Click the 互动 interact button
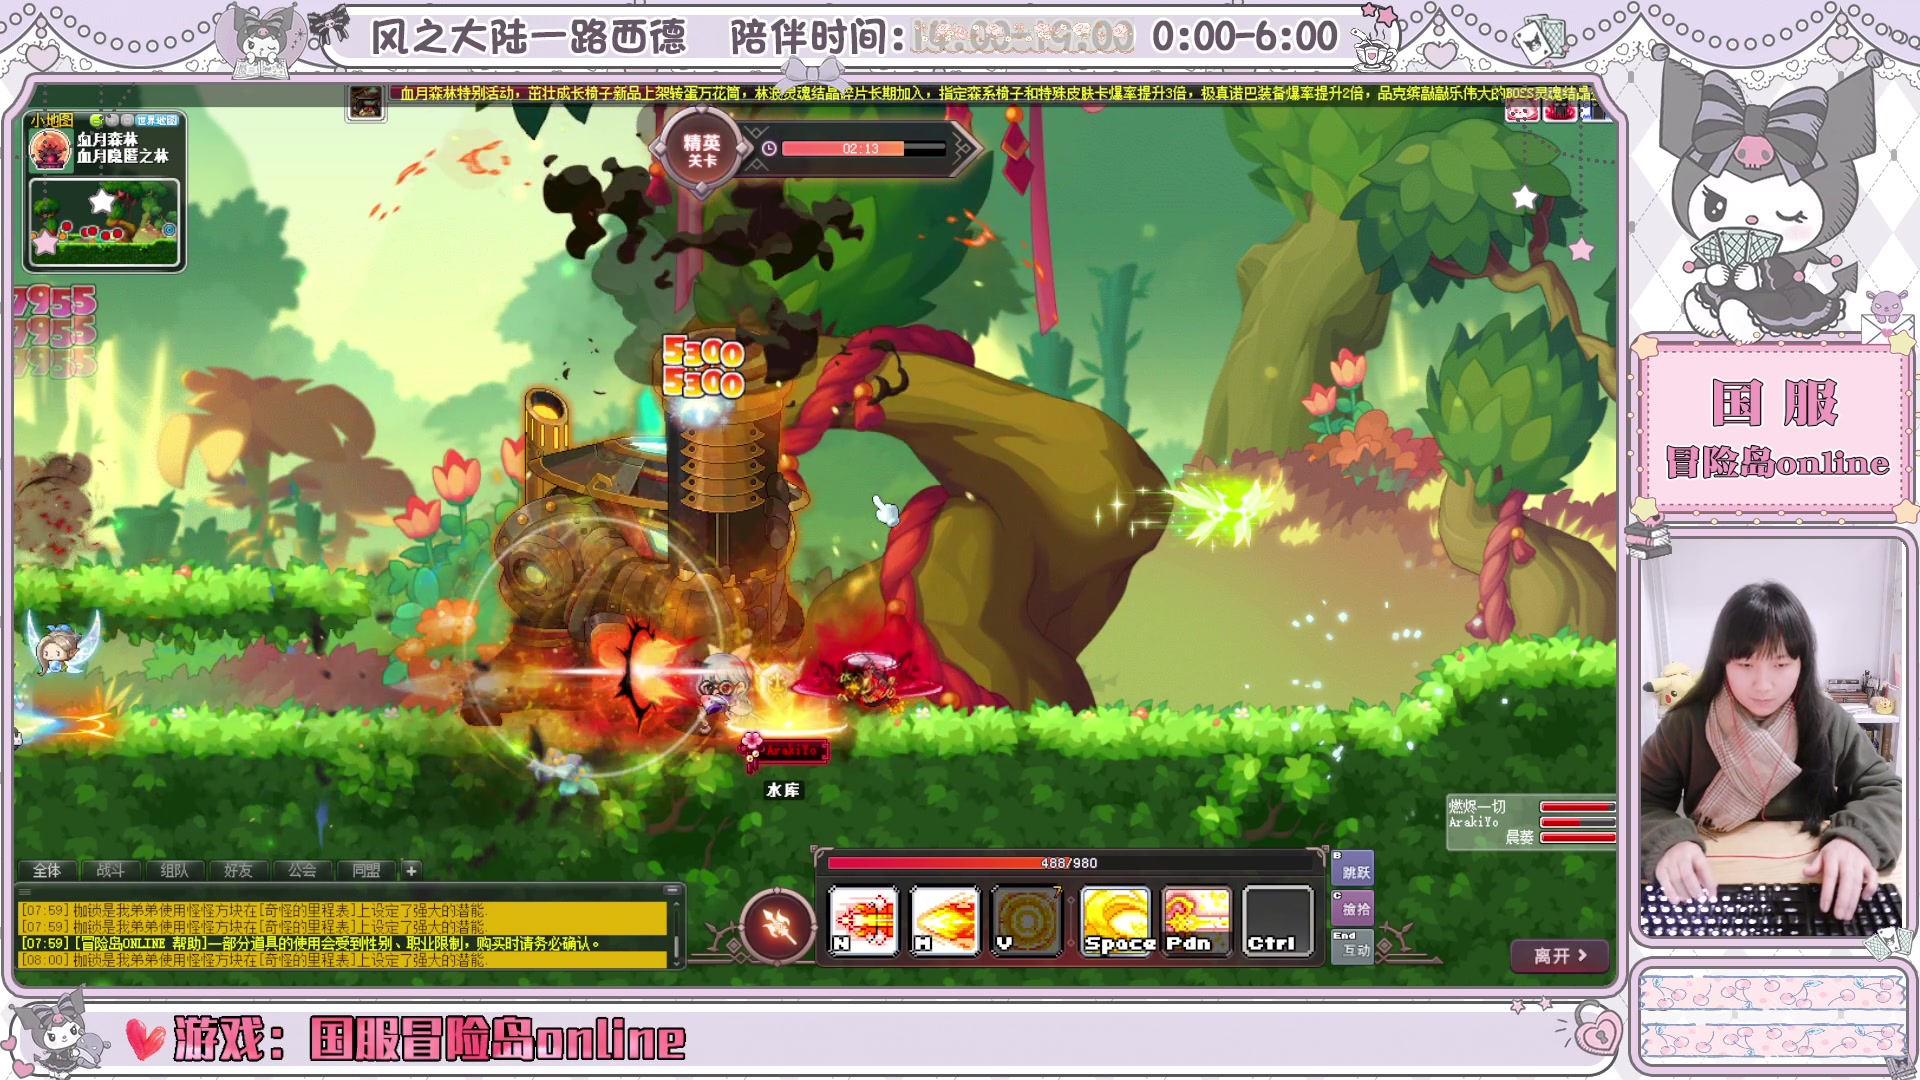This screenshot has height=1080, width=1920. pyautogui.click(x=1353, y=947)
